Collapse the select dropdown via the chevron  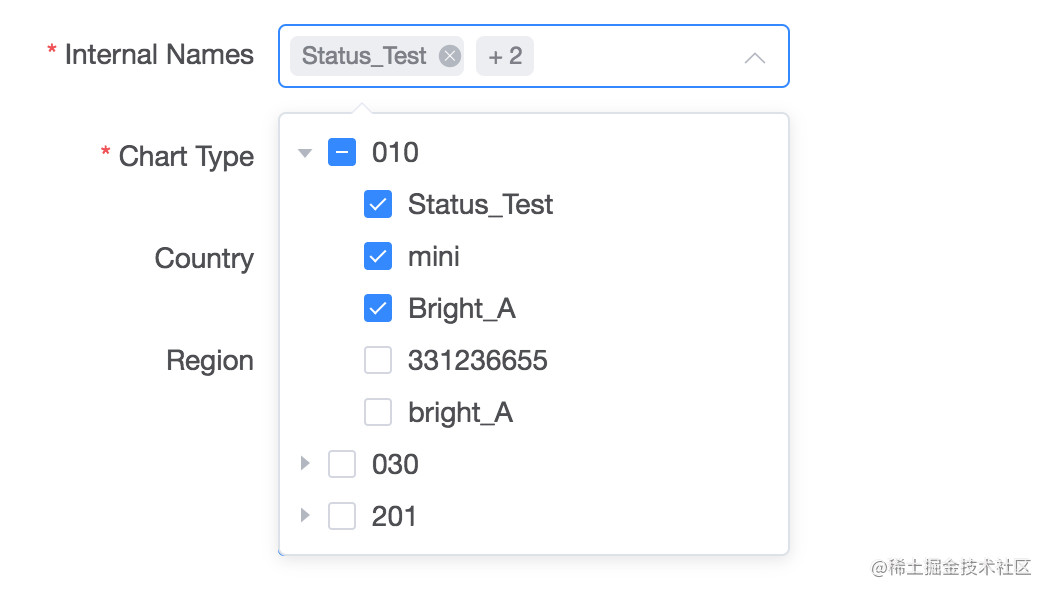pos(756,59)
